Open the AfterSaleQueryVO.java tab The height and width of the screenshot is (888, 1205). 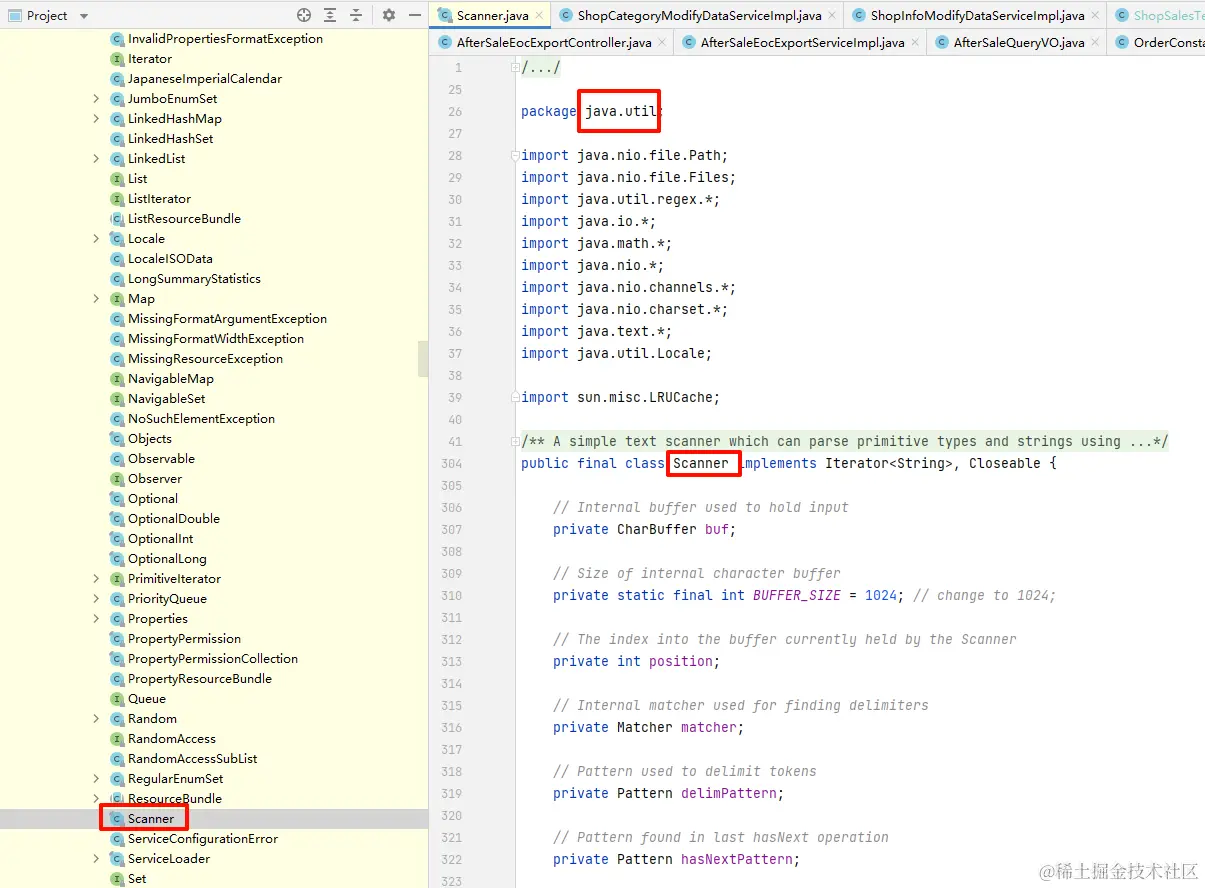pos(1019,43)
